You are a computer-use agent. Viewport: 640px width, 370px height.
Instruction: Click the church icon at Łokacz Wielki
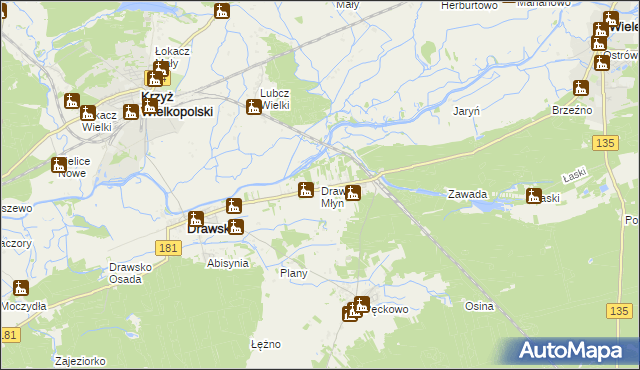click(87, 113)
